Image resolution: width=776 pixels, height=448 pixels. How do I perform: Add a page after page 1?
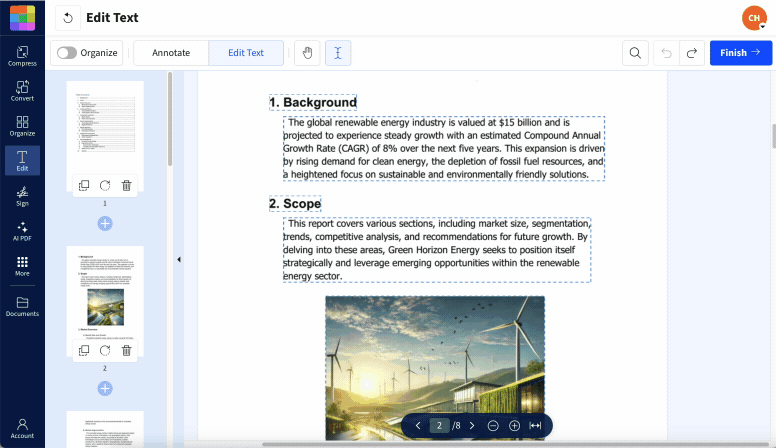[x=105, y=223]
